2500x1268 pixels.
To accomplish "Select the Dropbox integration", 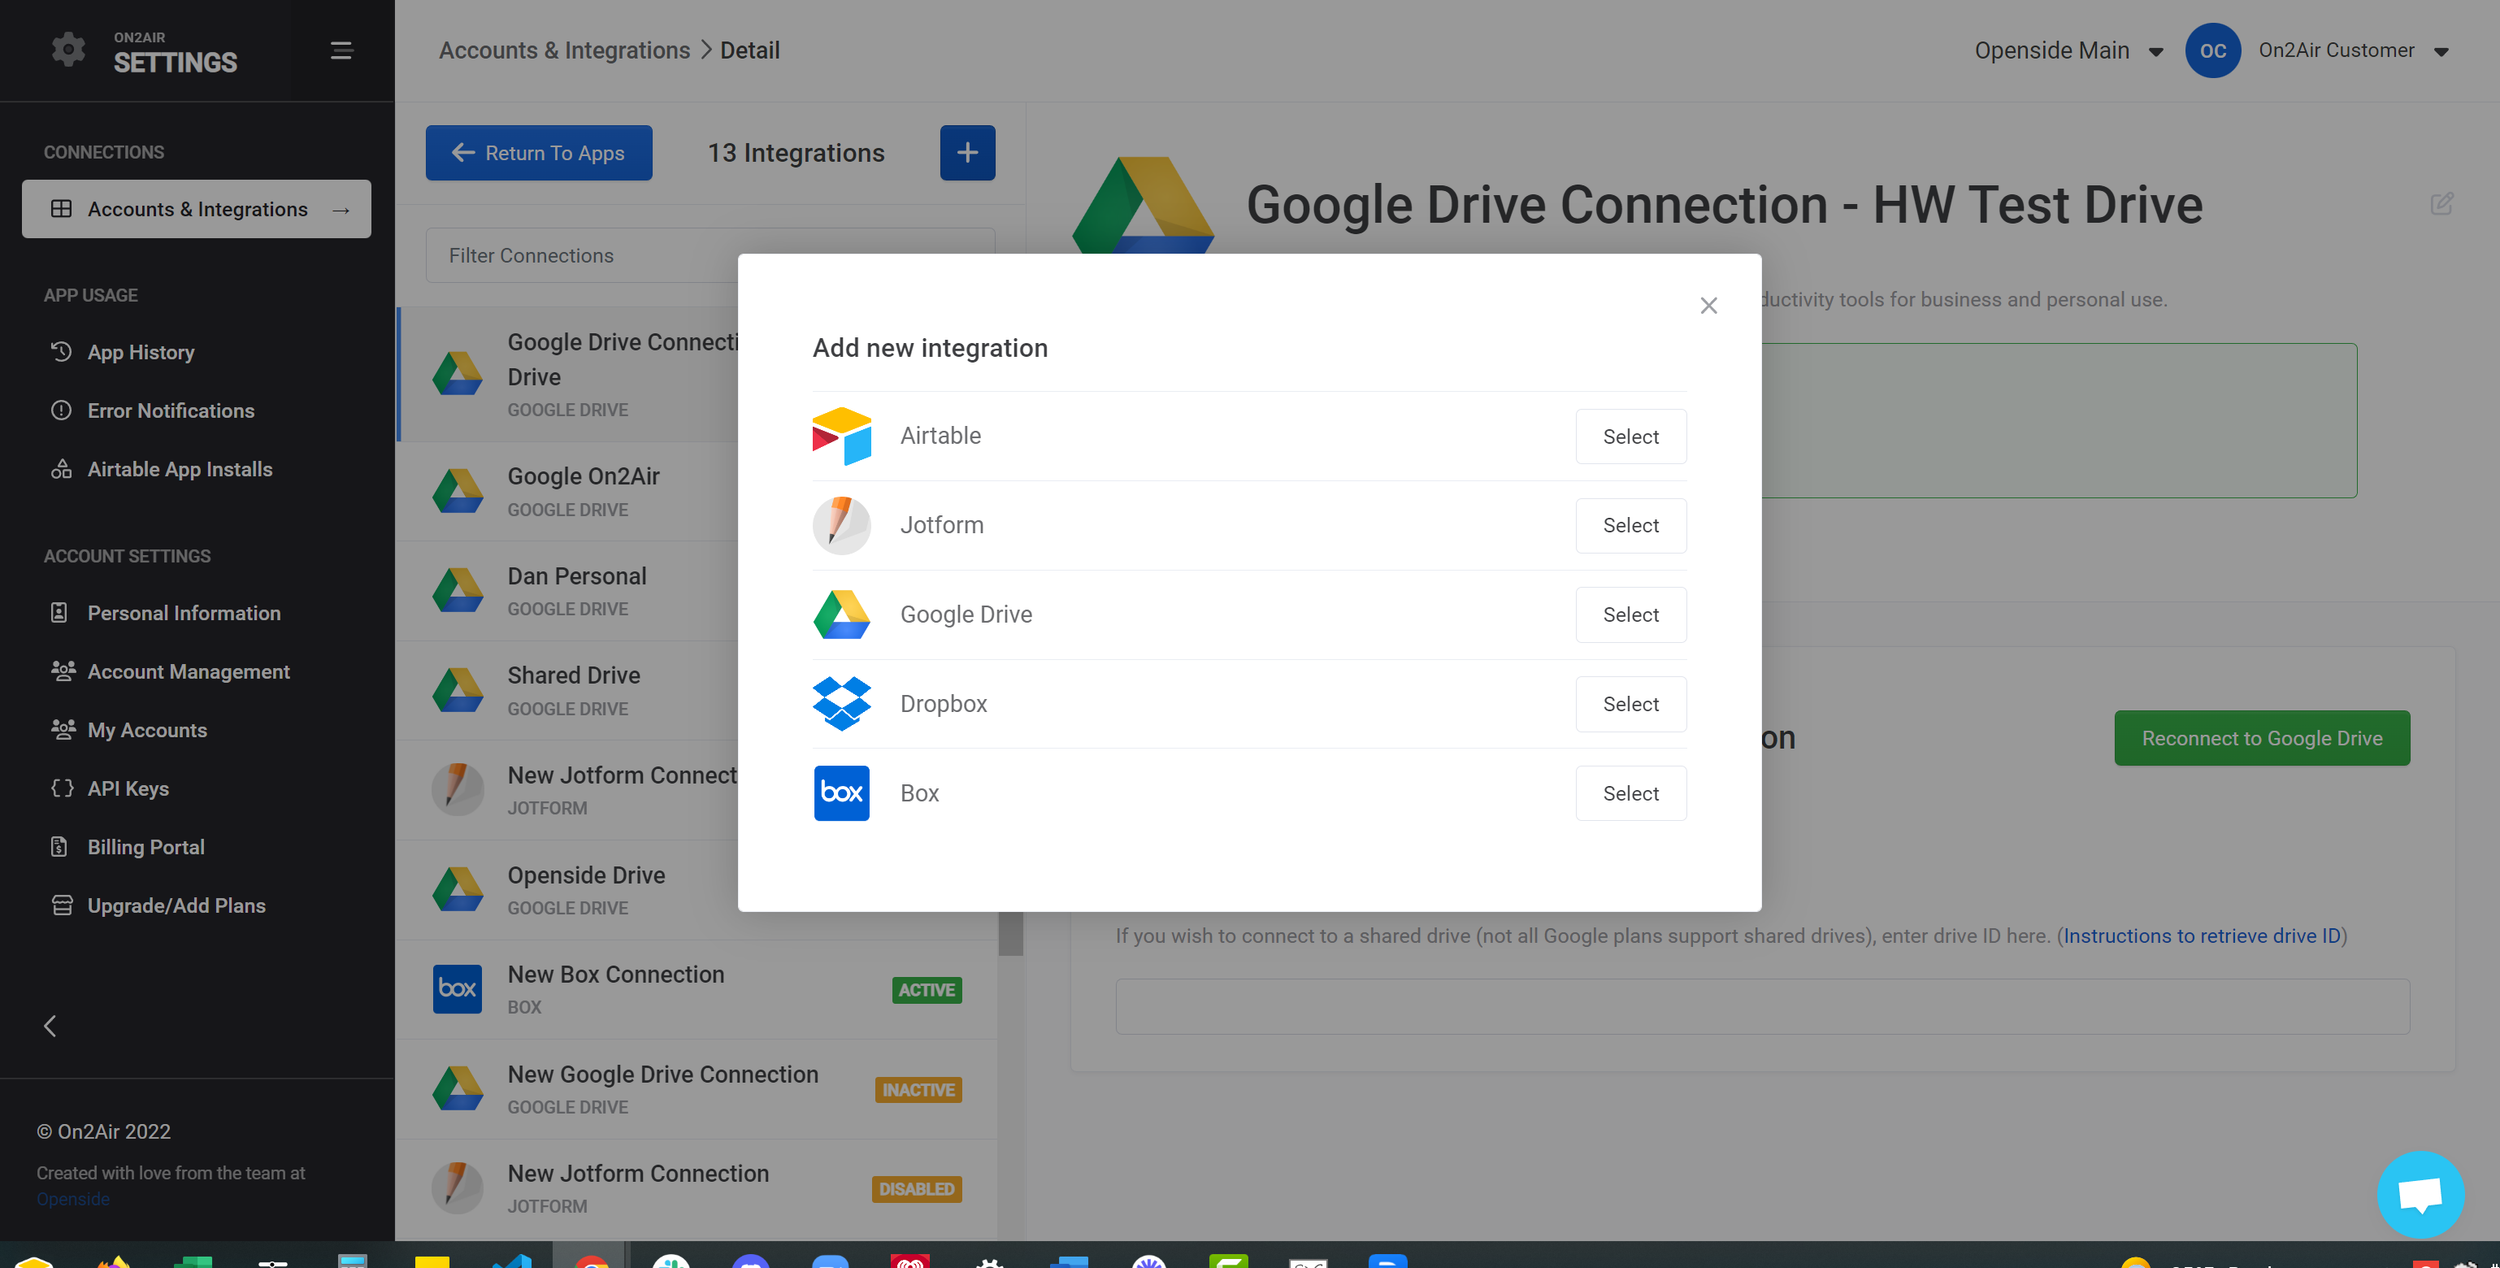I will pyautogui.click(x=1630, y=704).
